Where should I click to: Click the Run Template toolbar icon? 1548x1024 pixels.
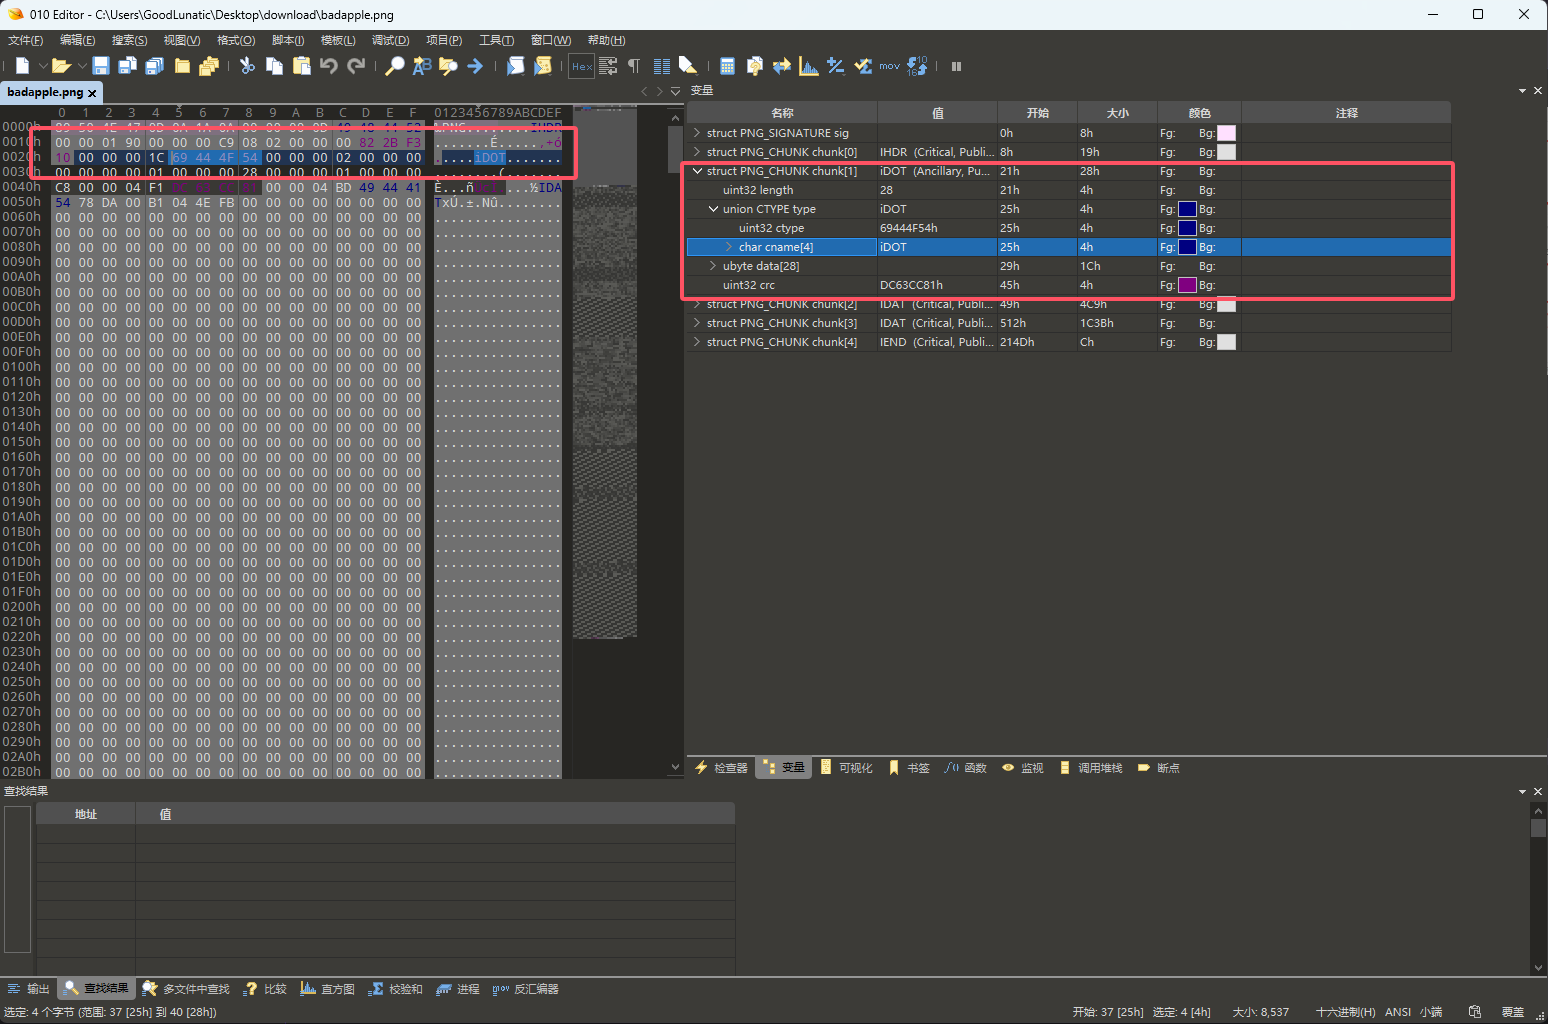542,66
